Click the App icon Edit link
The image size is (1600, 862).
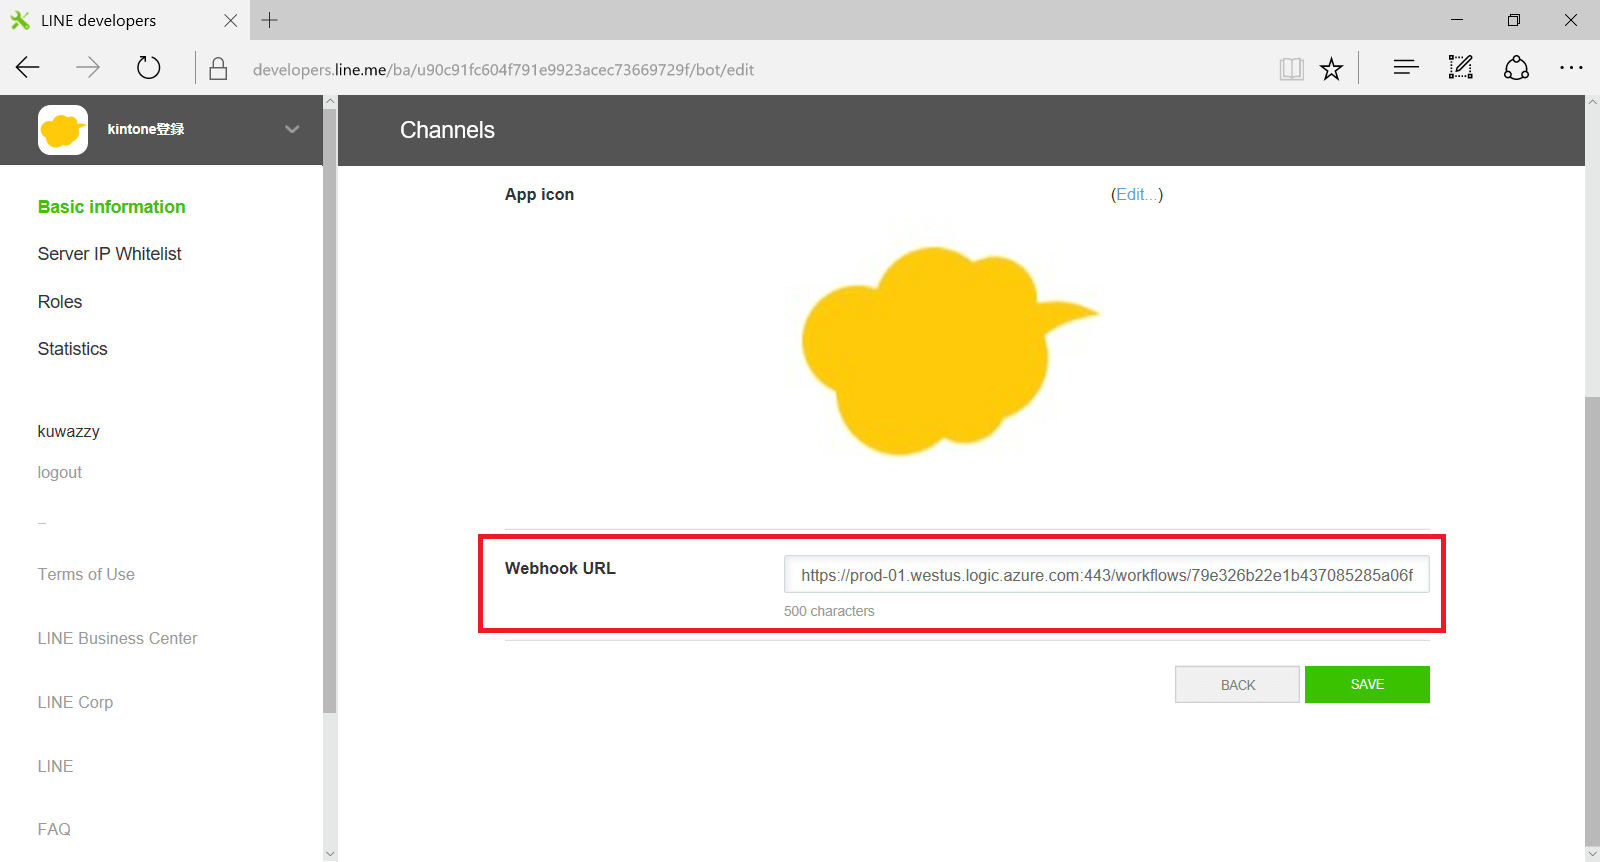click(x=1137, y=195)
